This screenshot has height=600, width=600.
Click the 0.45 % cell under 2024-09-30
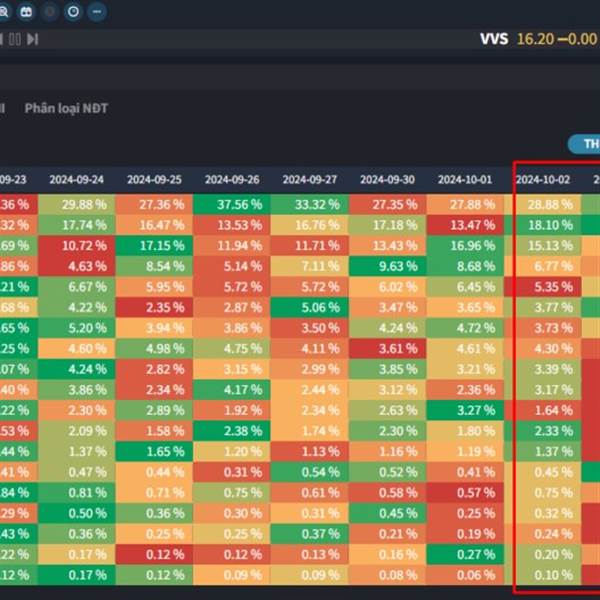tap(387, 514)
